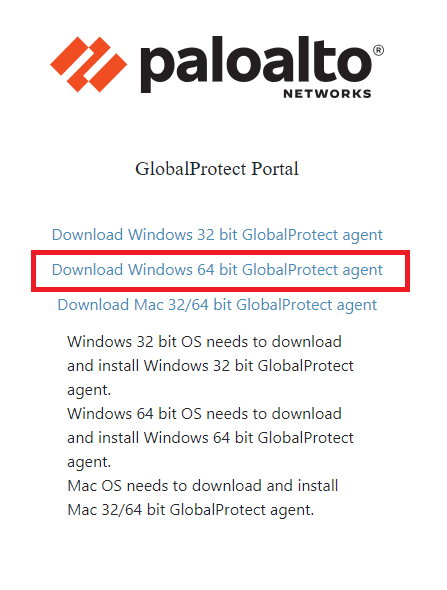The image size is (447, 590).
Task: Click 'agent.' after the Windows 32 bit instruction
Action: point(89,391)
